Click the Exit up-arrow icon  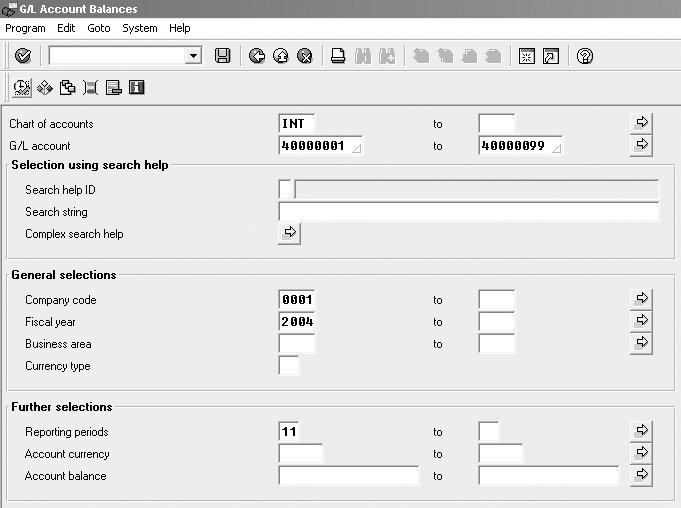click(281, 57)
